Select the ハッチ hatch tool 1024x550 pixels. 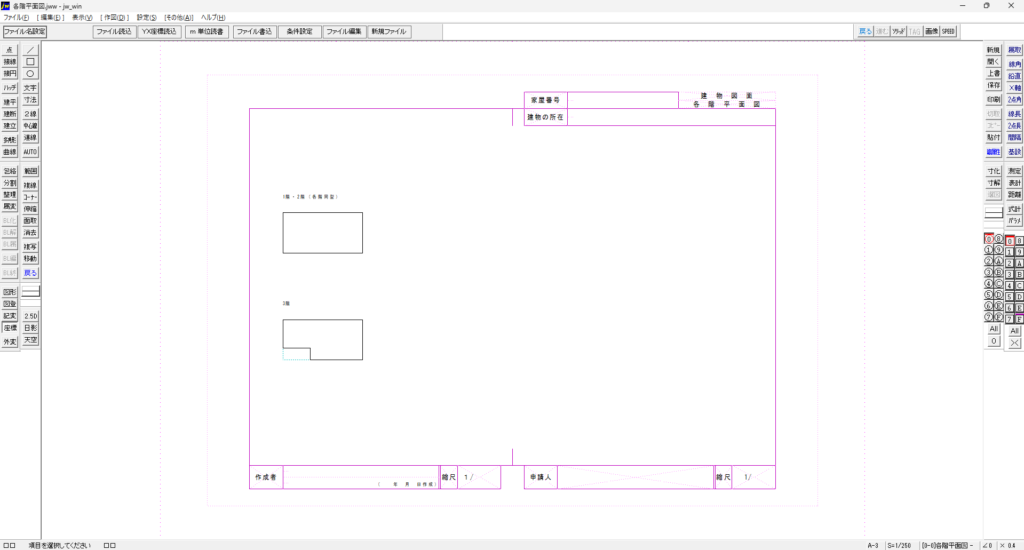(x=9, y=88)
